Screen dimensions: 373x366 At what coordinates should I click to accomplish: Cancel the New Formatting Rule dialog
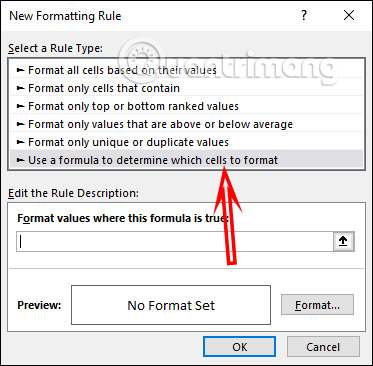tap(323, 347)
